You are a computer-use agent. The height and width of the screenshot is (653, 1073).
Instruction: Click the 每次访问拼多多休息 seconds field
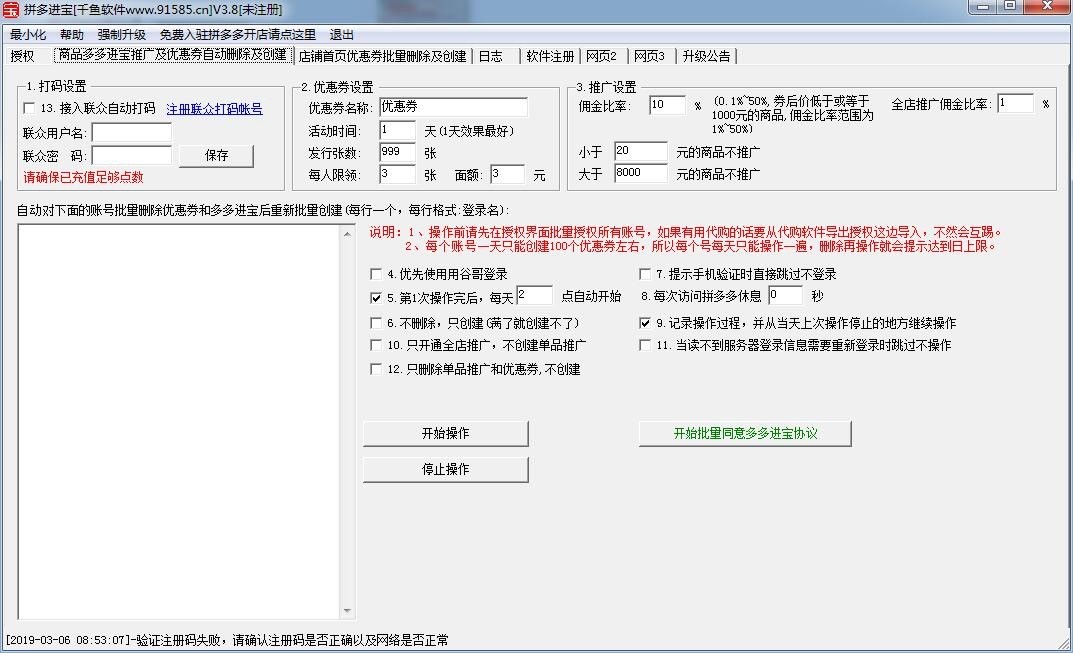tap(785, 295)
